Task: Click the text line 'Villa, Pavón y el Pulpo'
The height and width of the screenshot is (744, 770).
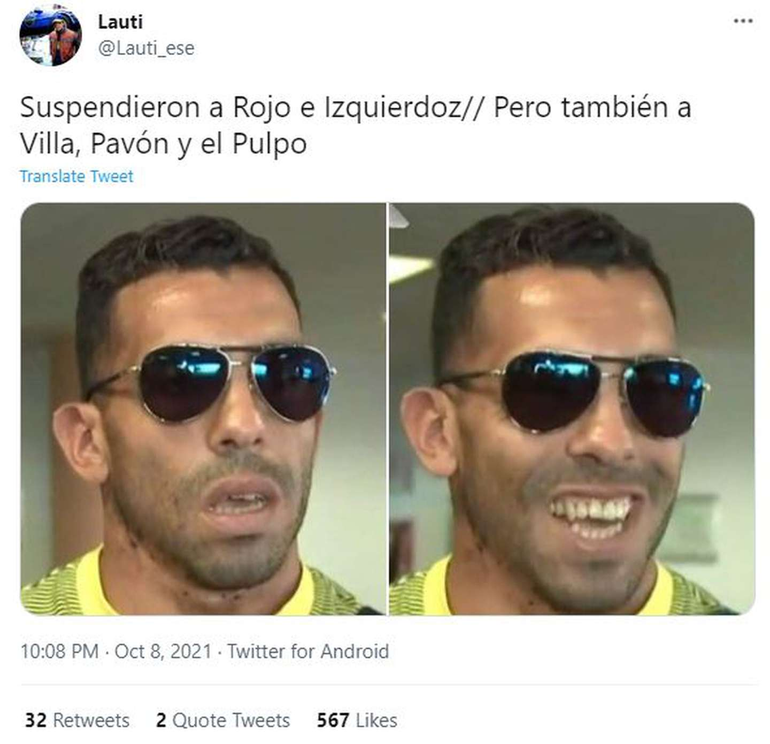Action: pyautogui.click(x=164, y=143)
